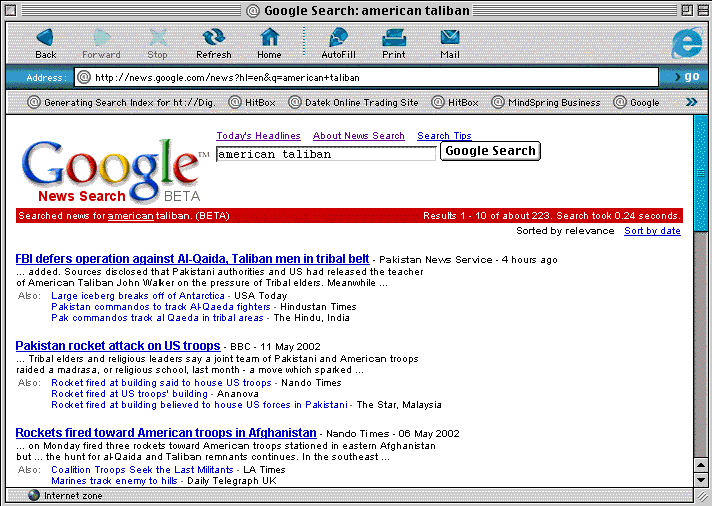Open Pak commandos track al Qaeda story

(x=157, y=317)
